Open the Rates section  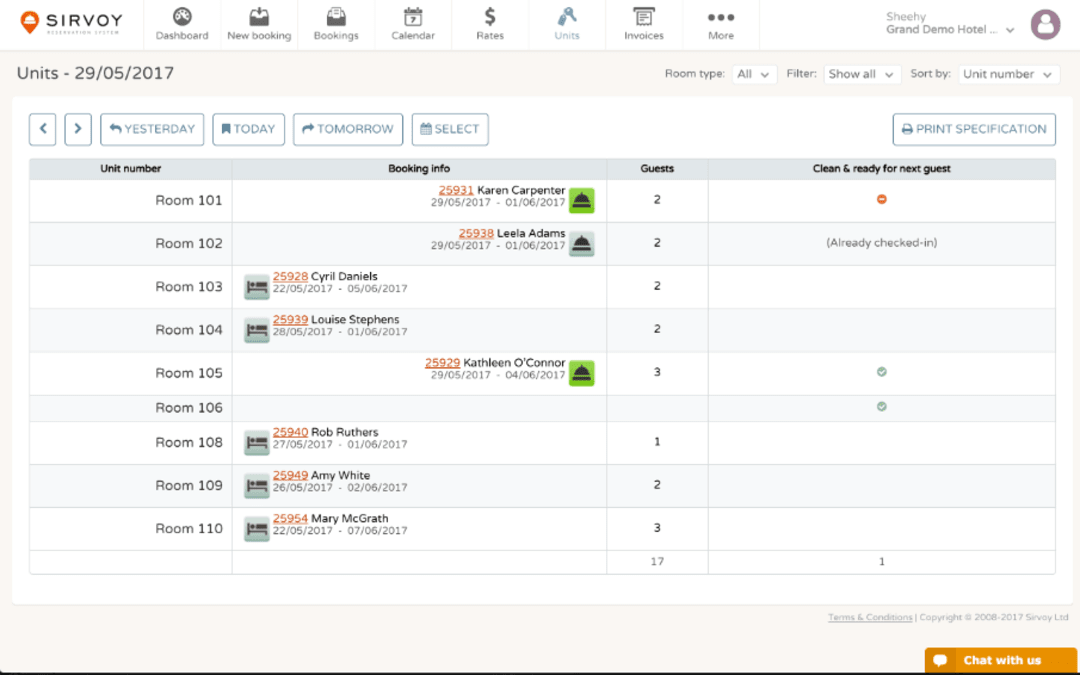click(489, 22)
